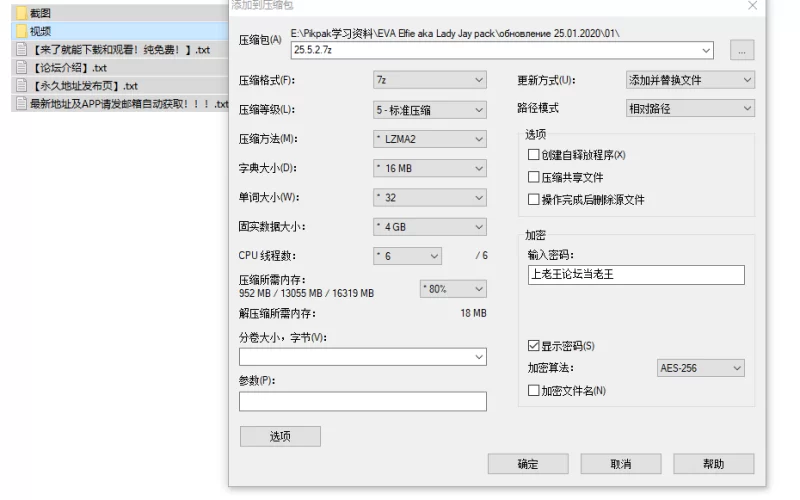Click the 论坛介绍 text file icon
Viewport: 800px width, 500px height.
21,68
